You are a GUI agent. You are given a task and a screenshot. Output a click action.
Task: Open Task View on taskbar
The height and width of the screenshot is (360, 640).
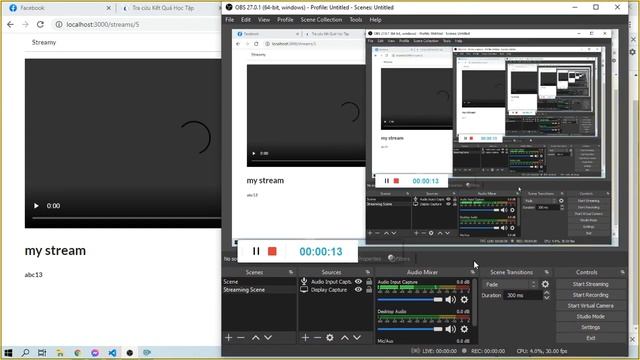pos(42,353)
